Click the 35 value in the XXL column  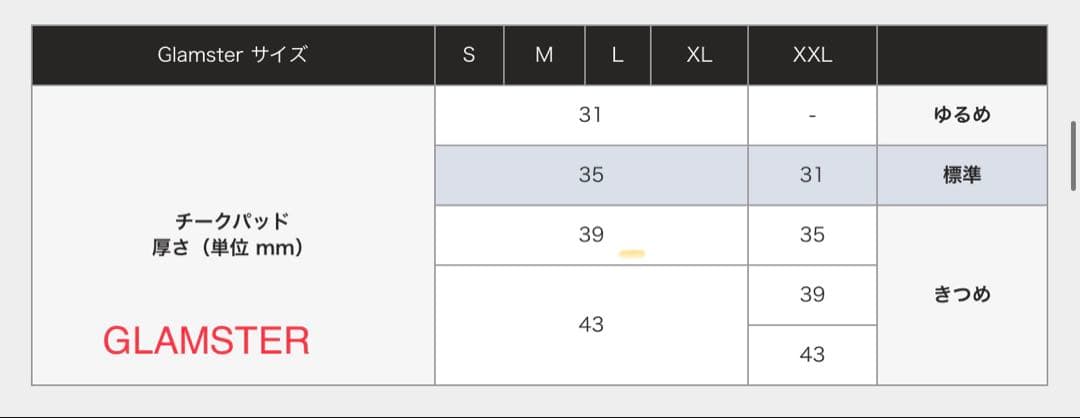(812, 235)
